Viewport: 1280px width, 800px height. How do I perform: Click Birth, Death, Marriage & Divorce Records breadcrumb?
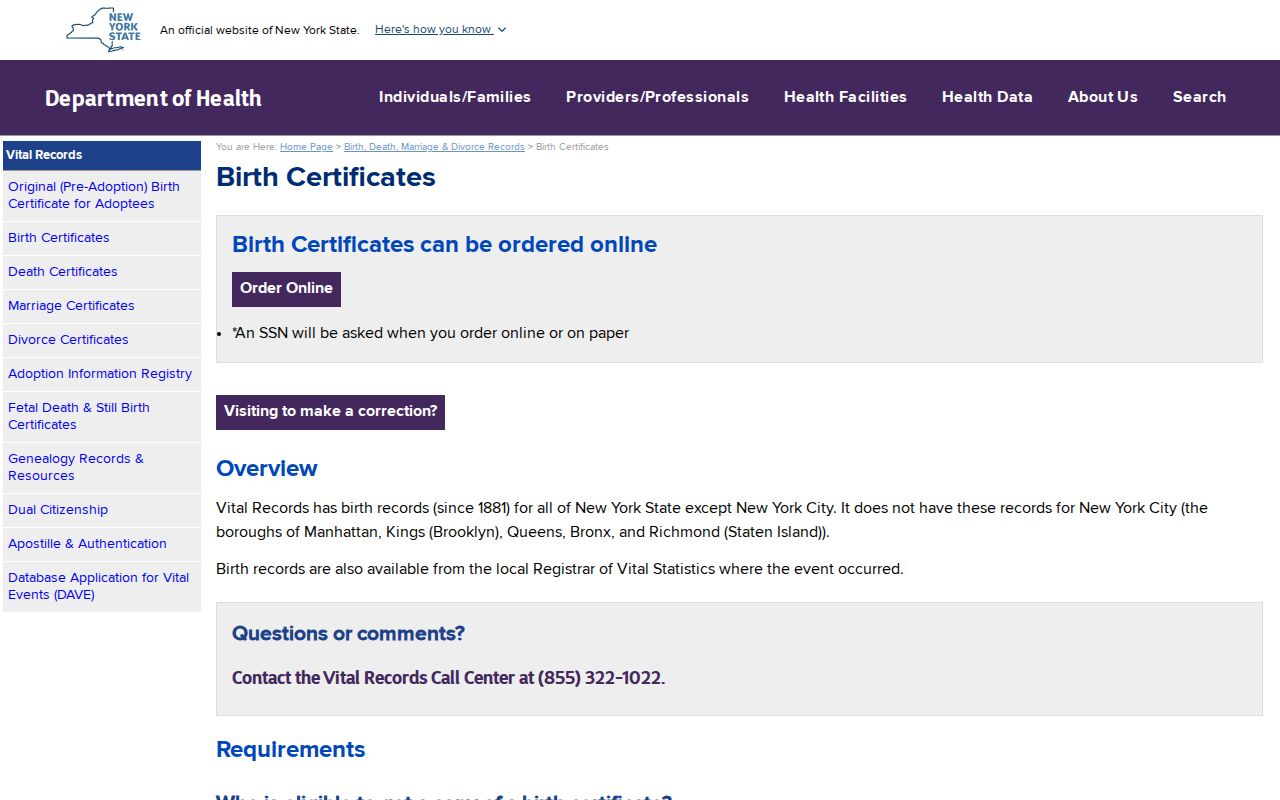tap(434, 147)
